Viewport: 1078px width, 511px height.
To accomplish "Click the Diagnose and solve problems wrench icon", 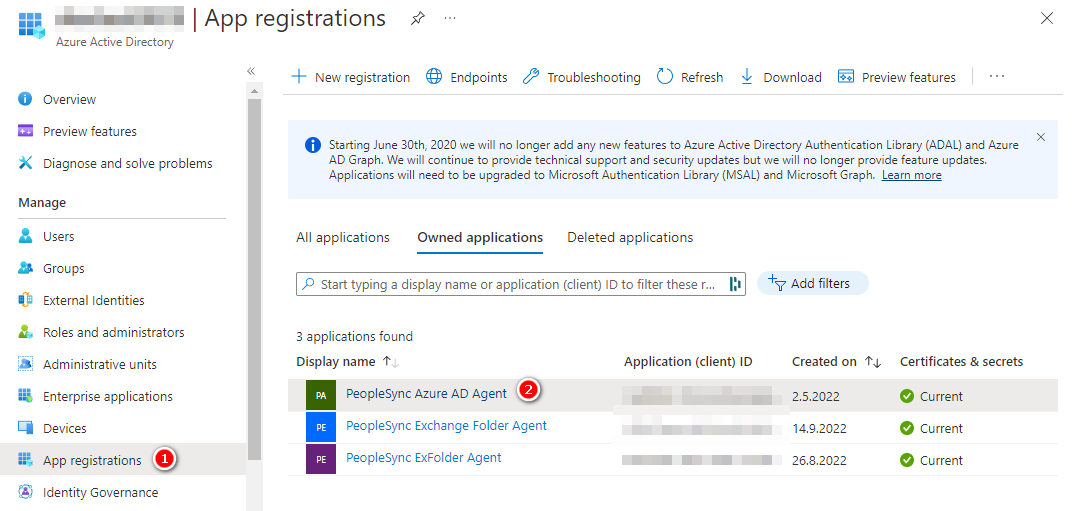I will coord(25,163).
